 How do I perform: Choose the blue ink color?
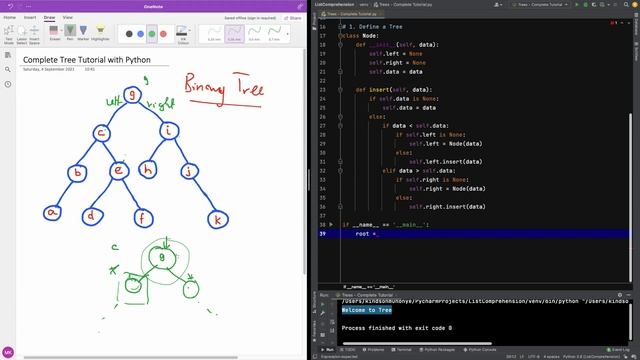coord(140,34)
